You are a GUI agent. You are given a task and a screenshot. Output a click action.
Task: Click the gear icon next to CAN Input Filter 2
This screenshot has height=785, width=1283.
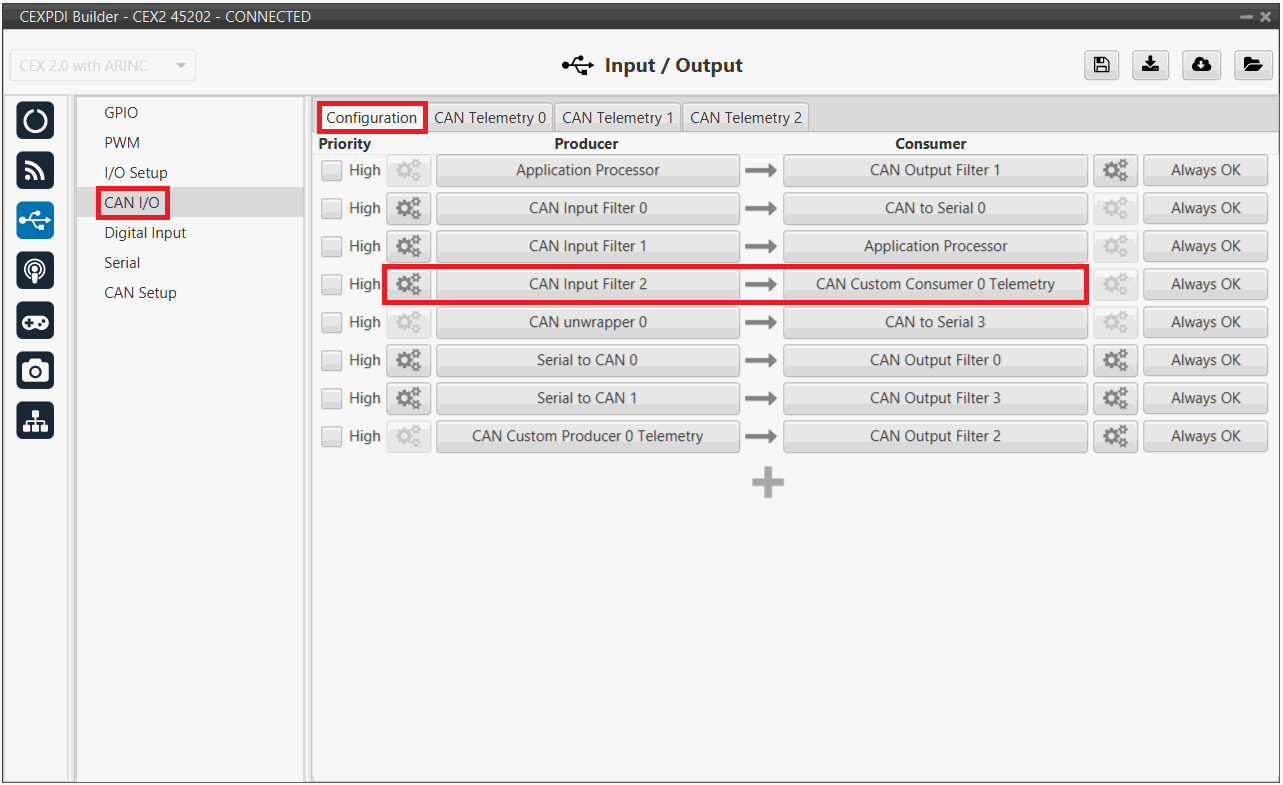pos(408,284)
